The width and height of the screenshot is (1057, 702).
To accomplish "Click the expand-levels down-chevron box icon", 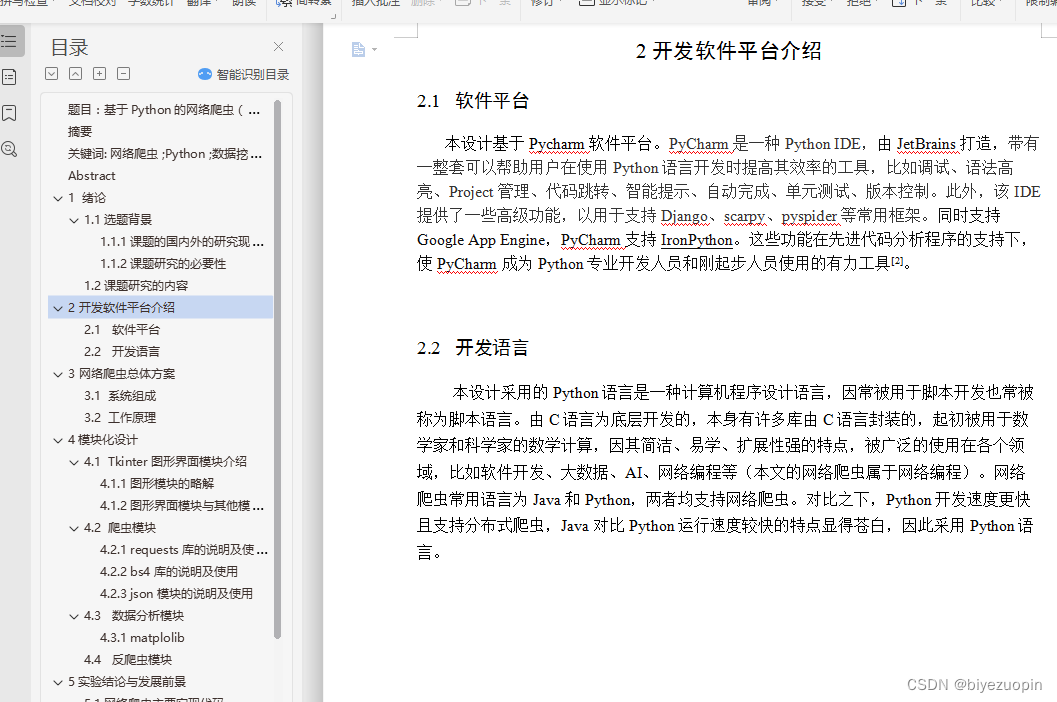I will coord(51,74).
